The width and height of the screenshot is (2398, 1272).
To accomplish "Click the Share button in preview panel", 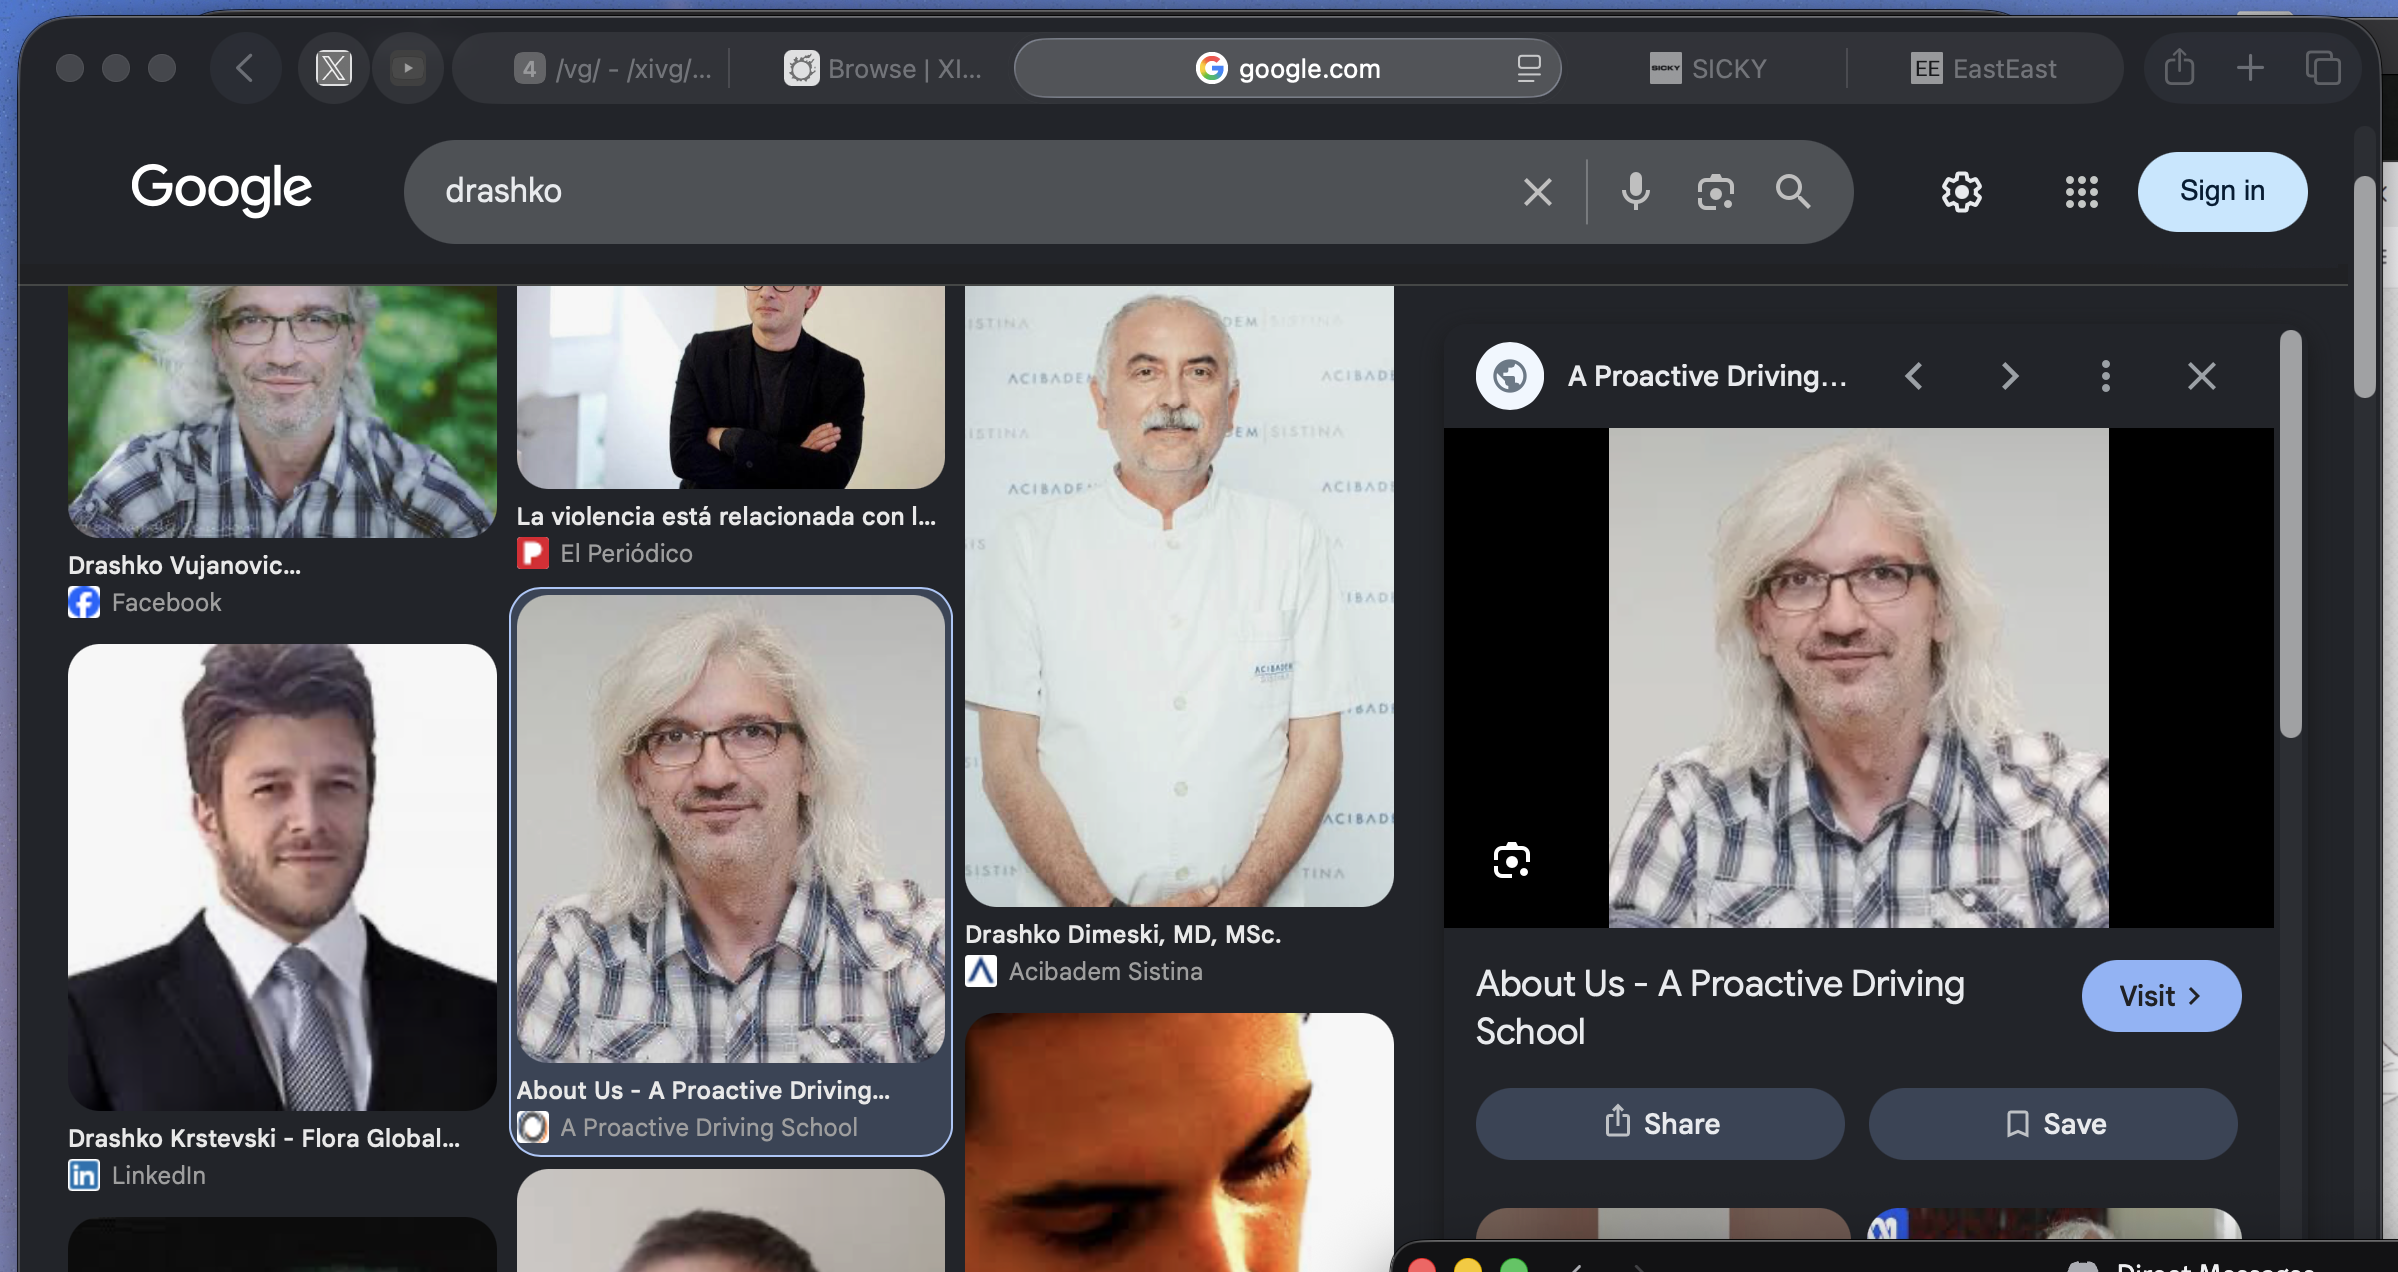I will coord(1660,1124).
